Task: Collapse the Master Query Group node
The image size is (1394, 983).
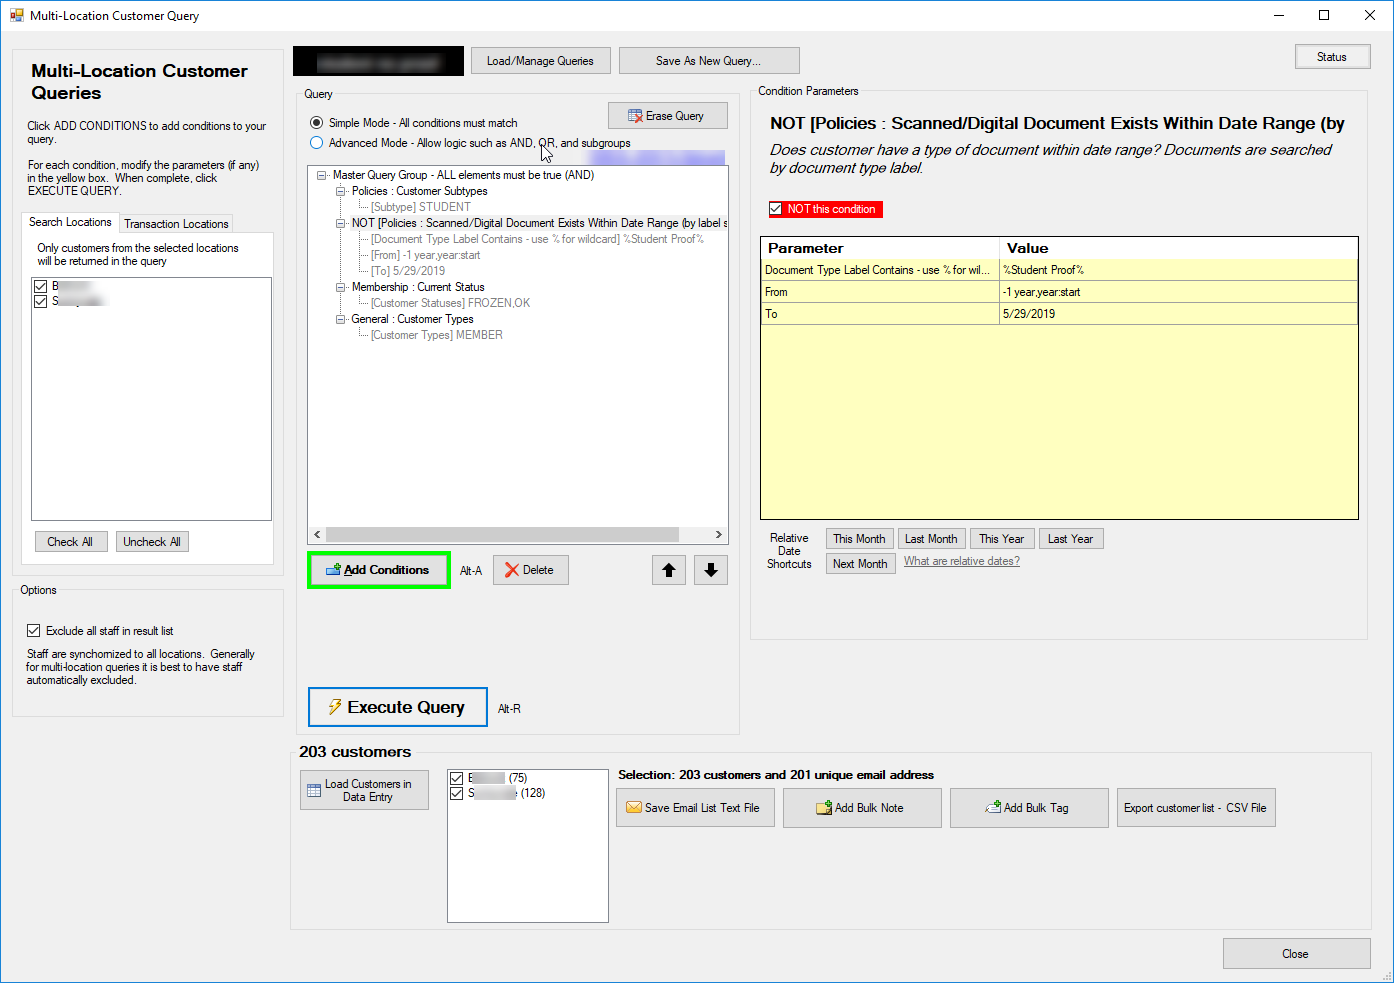Action: (x=322, y=175)
